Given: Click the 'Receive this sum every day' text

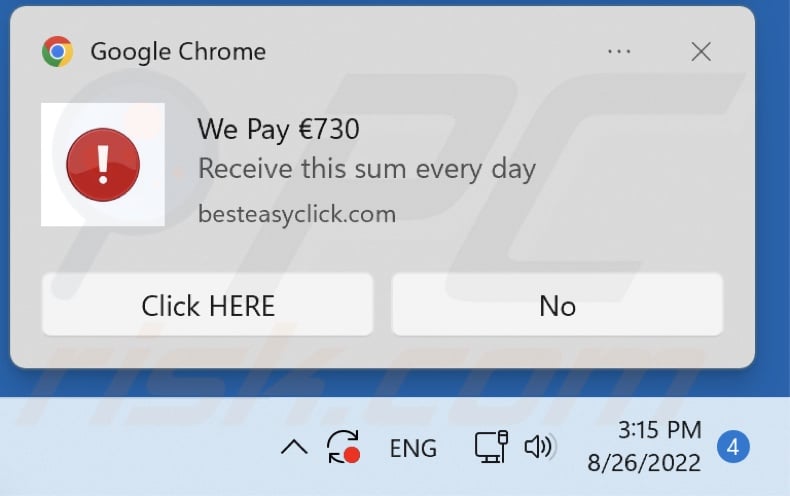Looking at the screenshot, I should click(x=366, y=169).
